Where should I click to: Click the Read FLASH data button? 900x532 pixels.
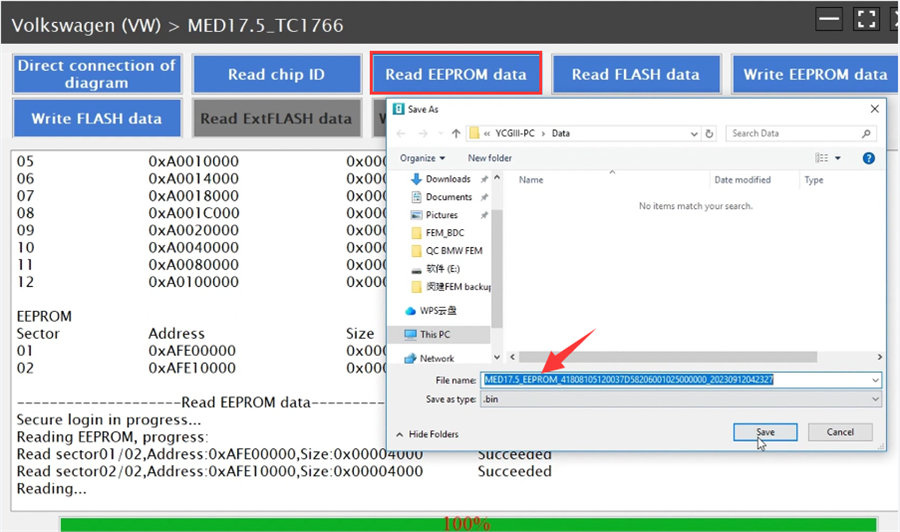[x=636, y=74]
